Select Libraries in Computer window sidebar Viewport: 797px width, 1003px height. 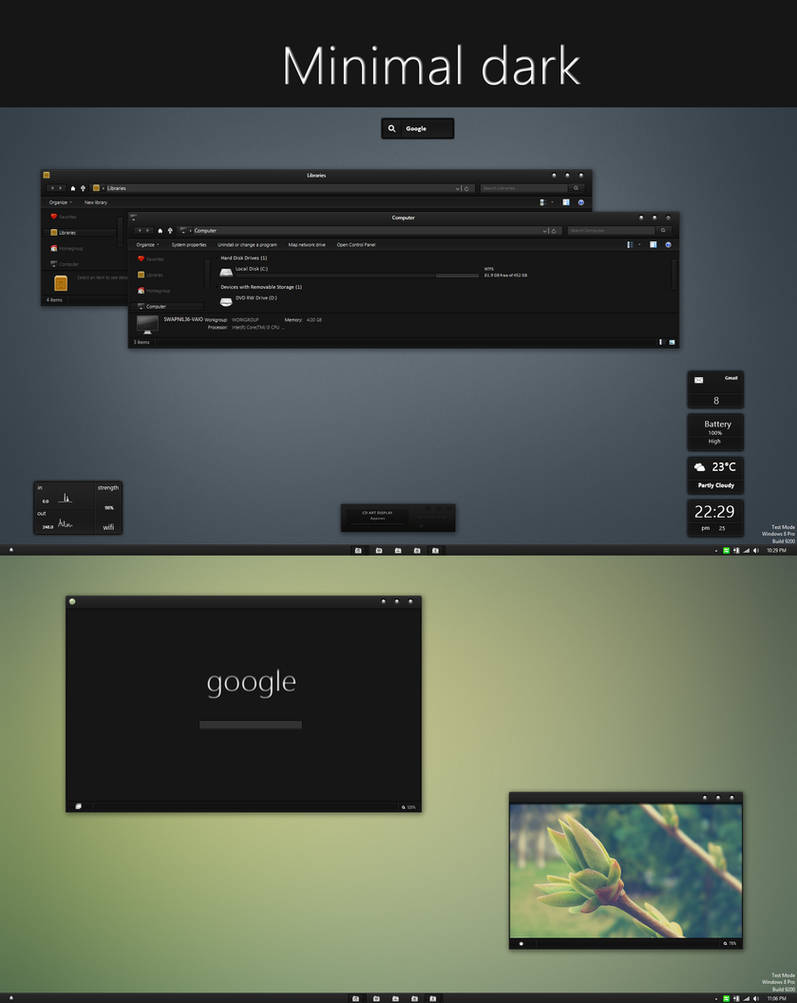pyautogui.click(x=150, y=274)
